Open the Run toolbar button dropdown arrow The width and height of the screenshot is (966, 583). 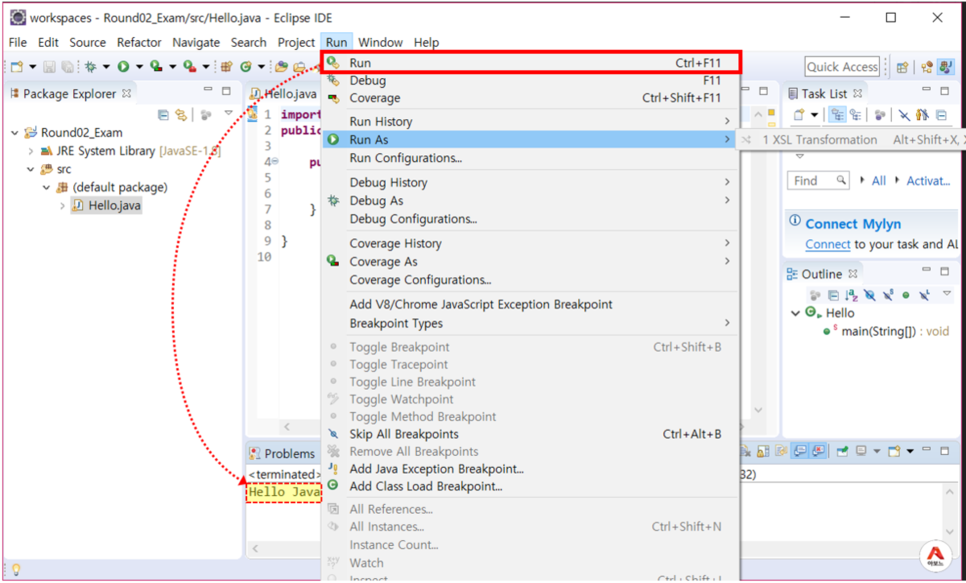tap(139, 67)
